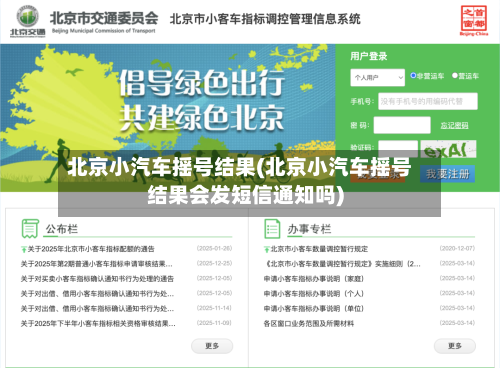
Task: Click the 办事专栏 document icon
Action: 272,228
